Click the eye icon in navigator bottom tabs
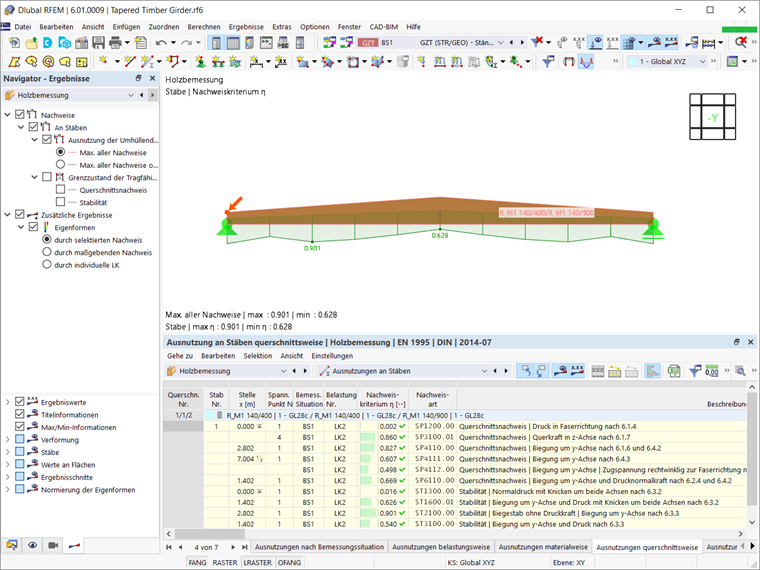The width and height of the screenshot is (760, 570). (32, 545)
